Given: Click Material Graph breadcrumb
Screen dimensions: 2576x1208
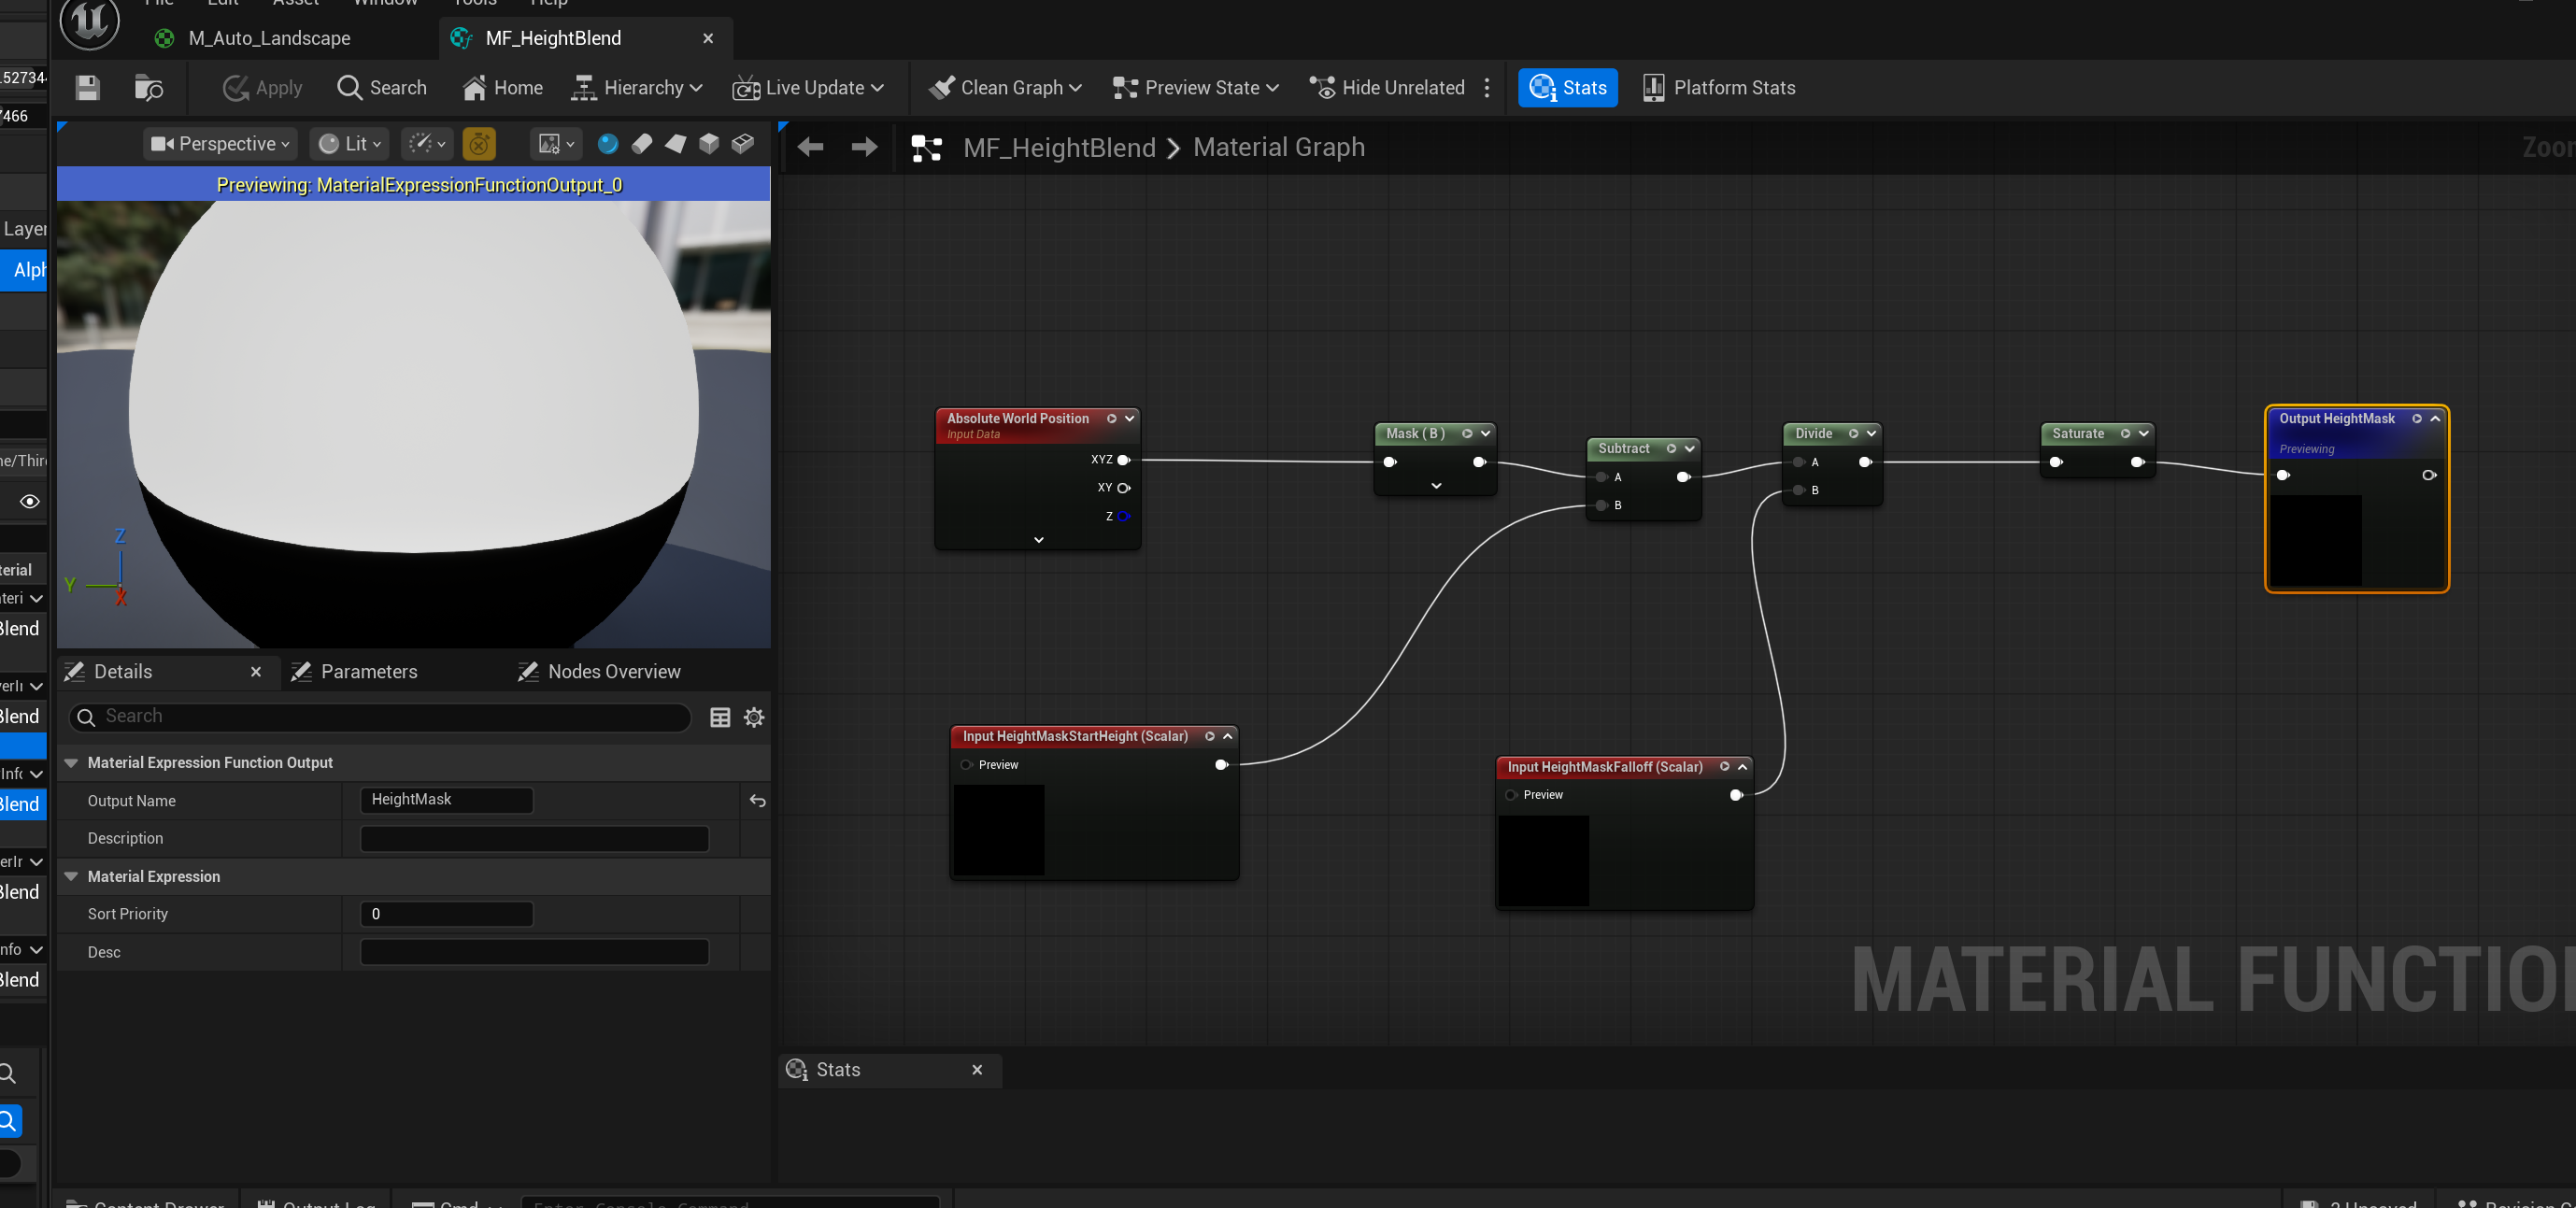Looking at the screenshot, I should point(1279,148).
